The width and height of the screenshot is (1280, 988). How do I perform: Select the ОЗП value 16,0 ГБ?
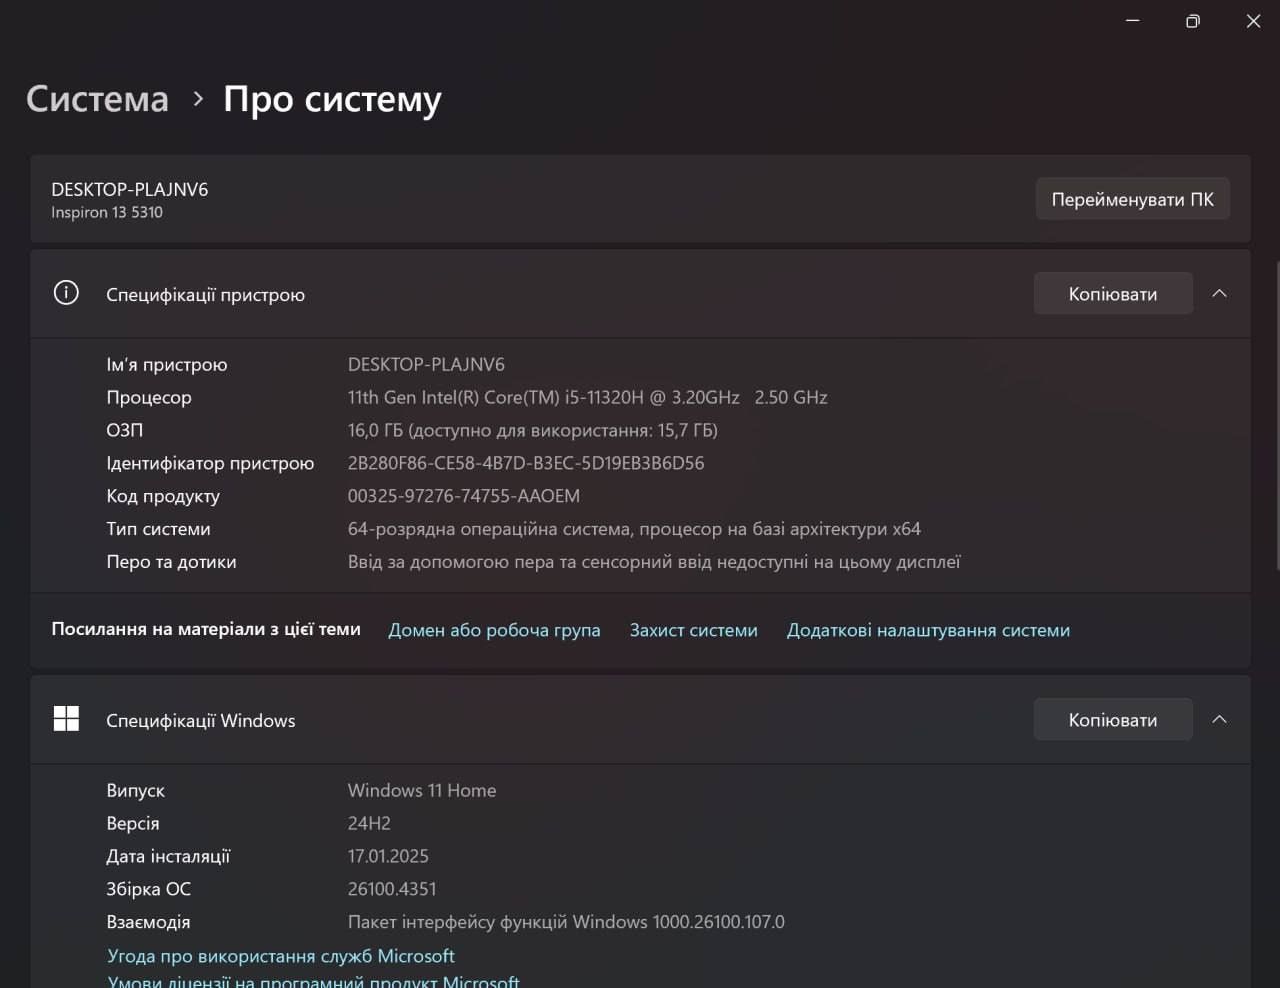point(532,430)
